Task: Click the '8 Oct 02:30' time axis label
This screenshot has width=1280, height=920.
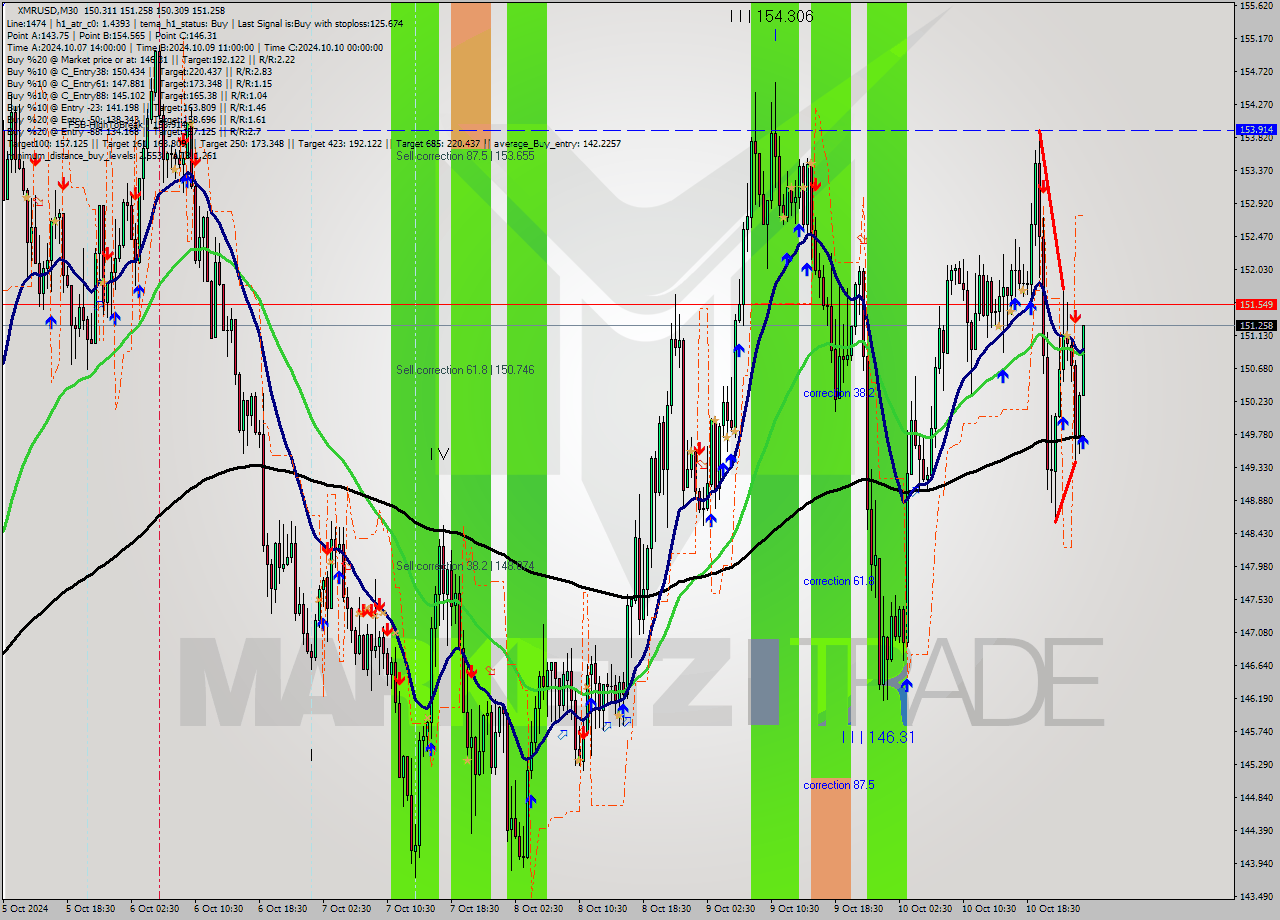Action: click(538, 910)
